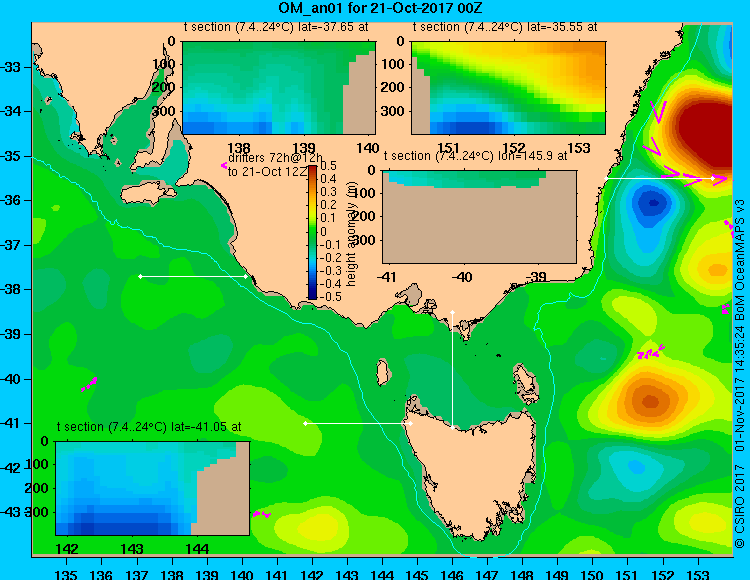Image resolution: width=750 pixels, height=580 pixels.
Task: Click the -0.5 color bar tick label
Action: click(x=330, y=297)
